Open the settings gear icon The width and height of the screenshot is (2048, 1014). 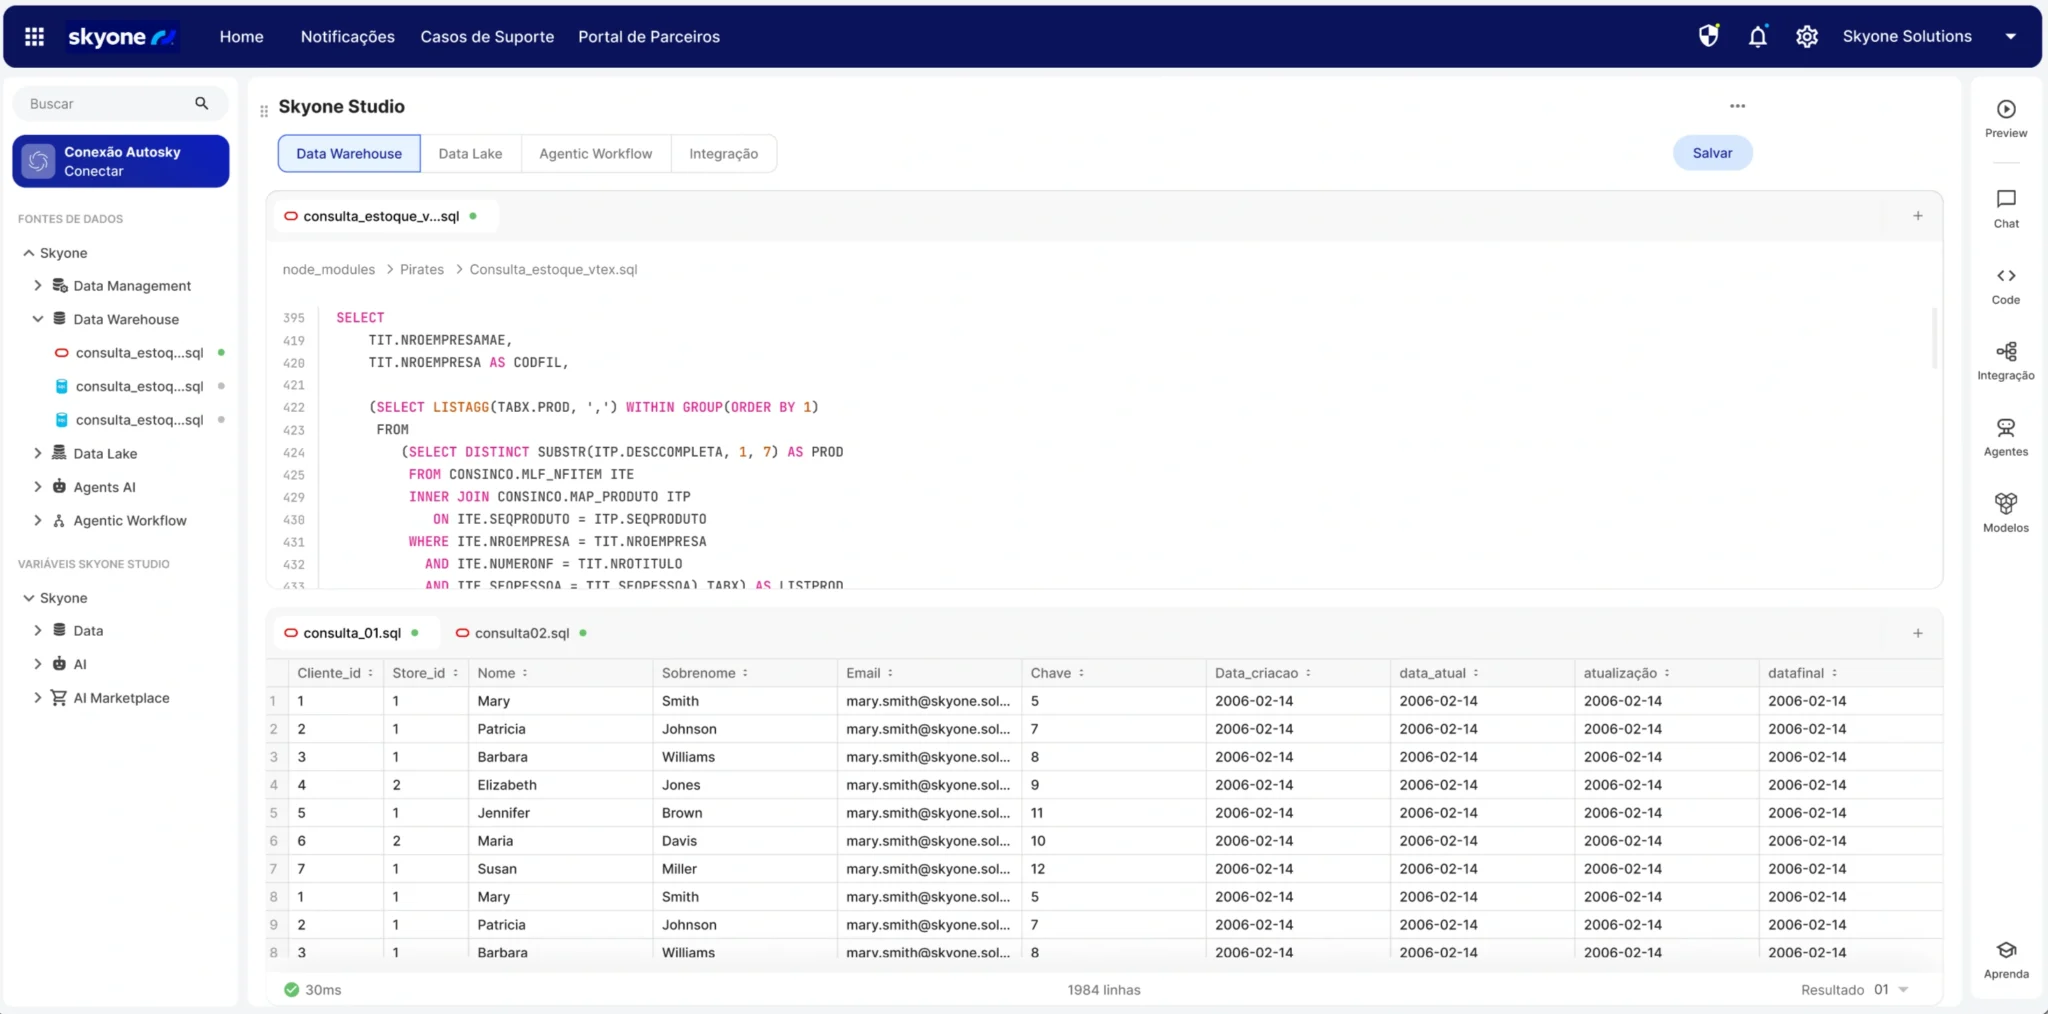pyautogui.click(x=1807, y=37)
